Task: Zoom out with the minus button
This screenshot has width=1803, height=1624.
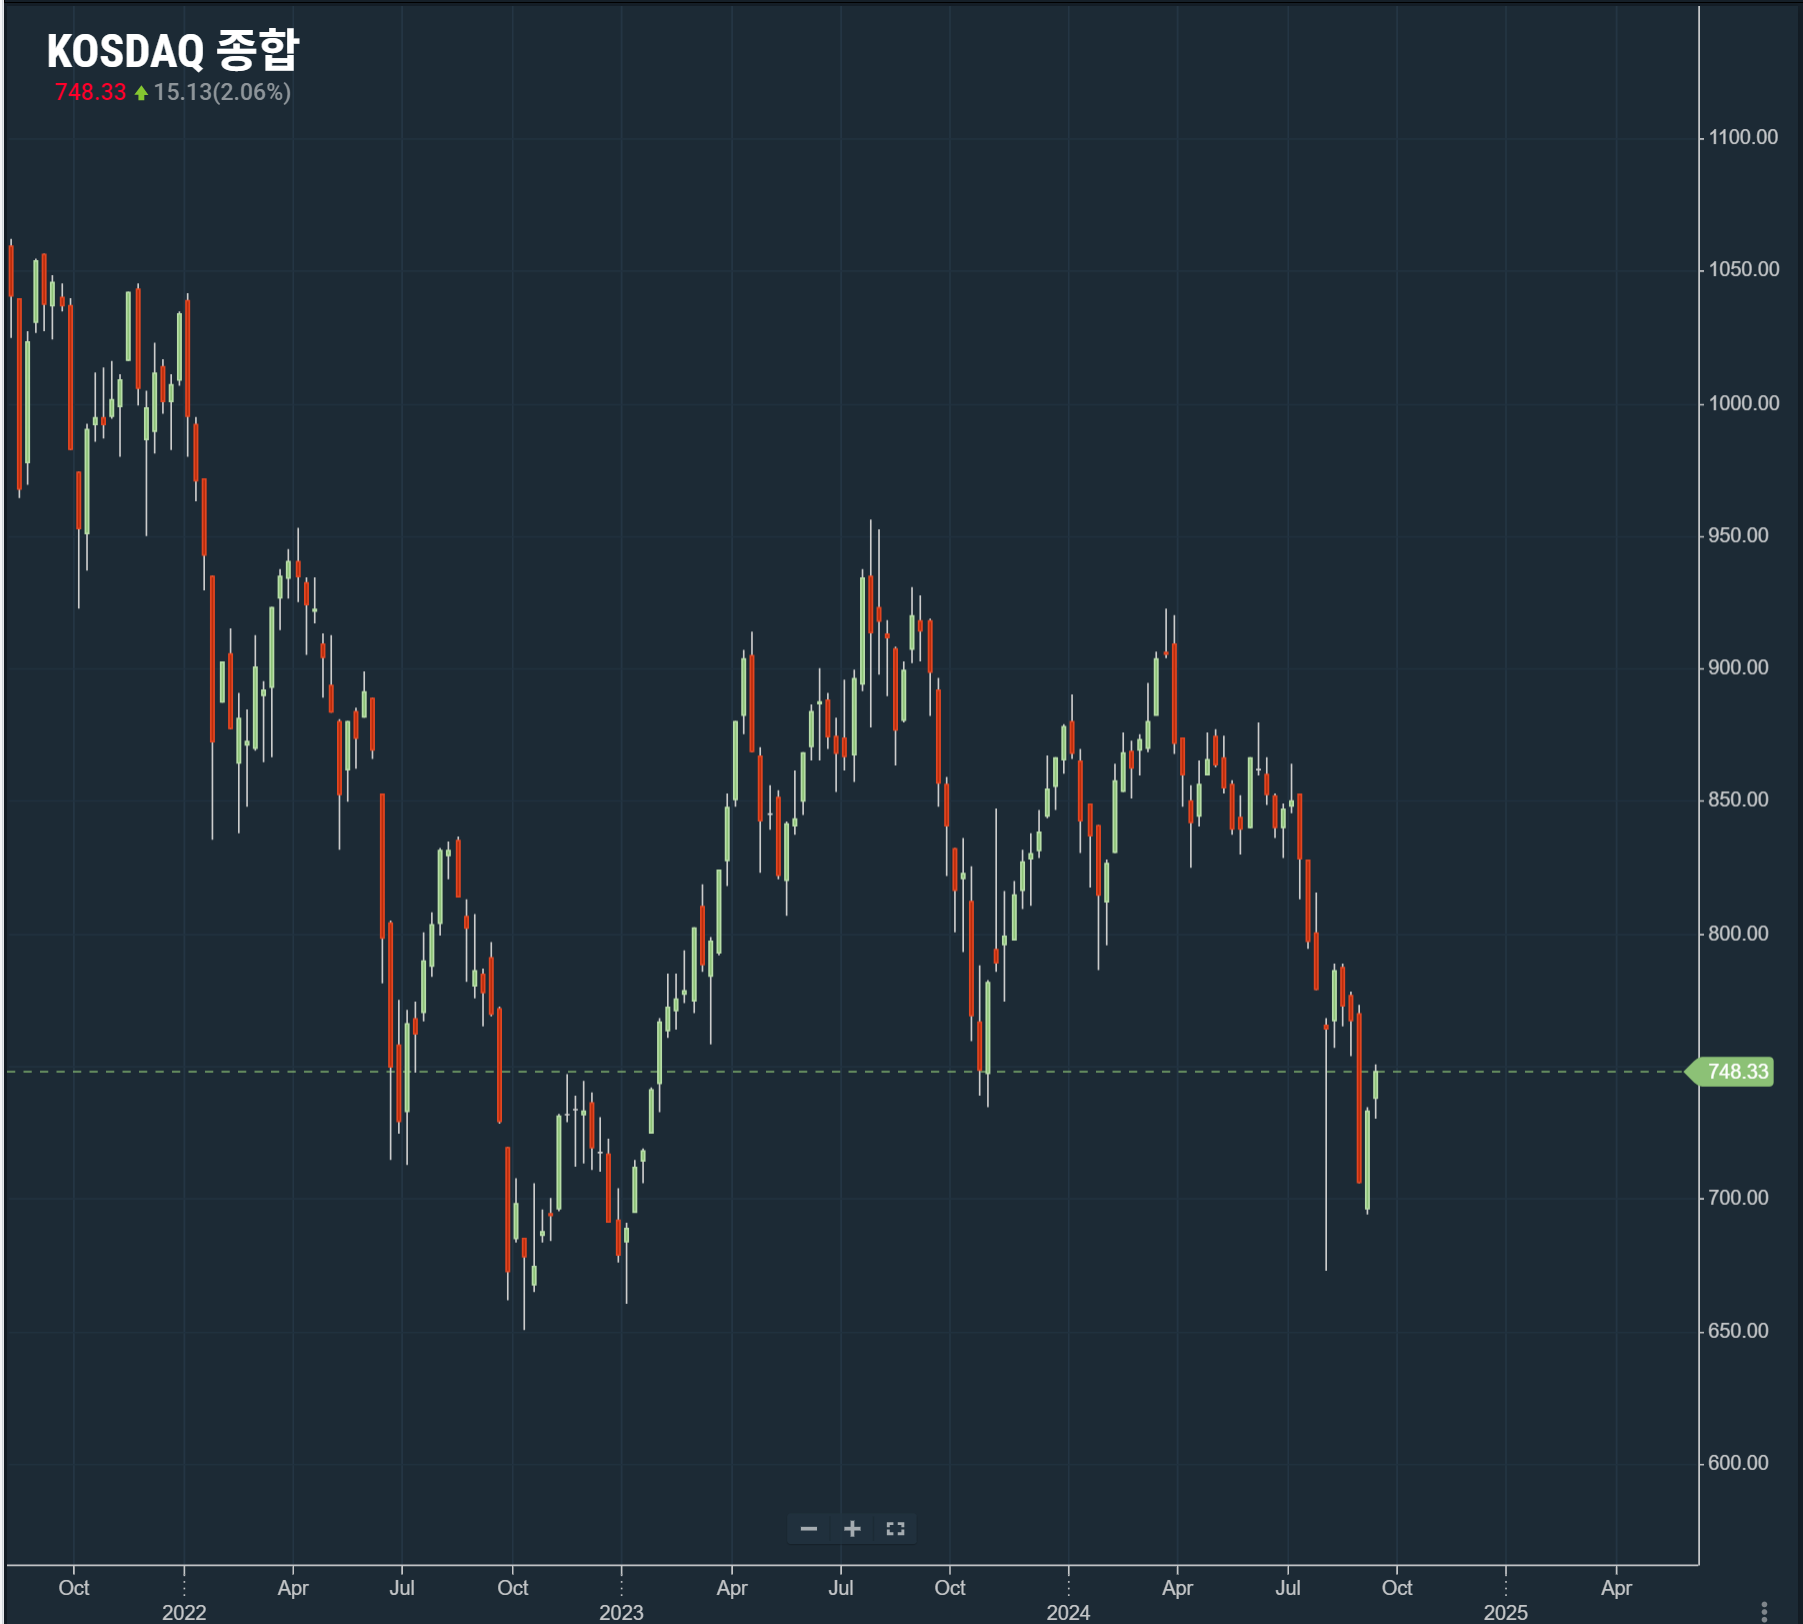Action: (x=809, y=1529)
